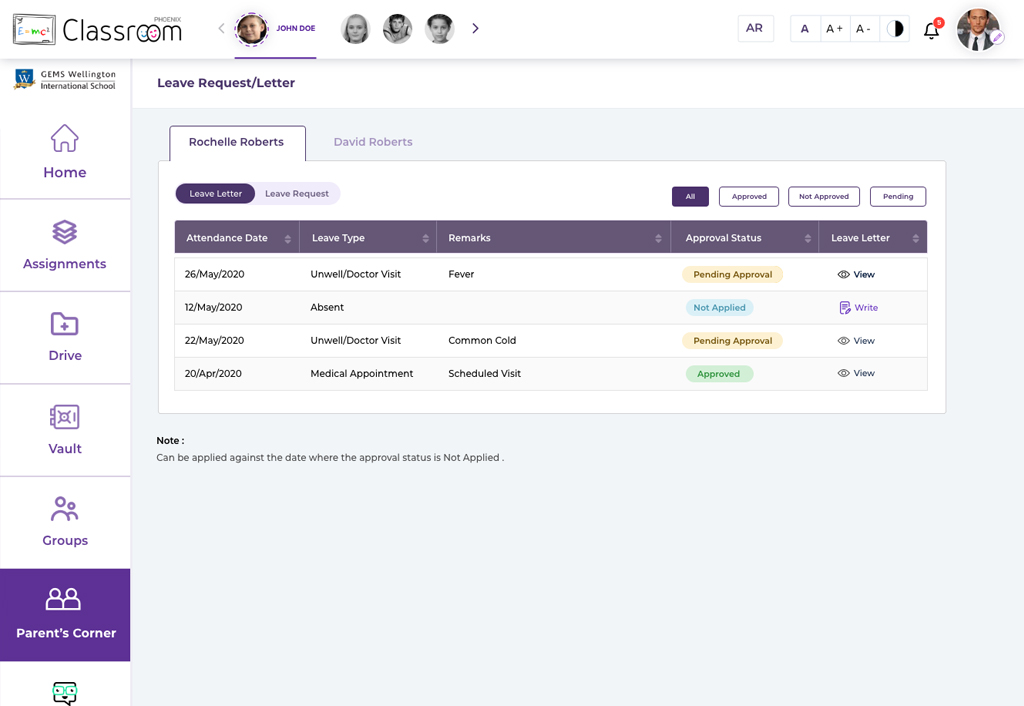Filter by Not Approved status

pos(824,197)
